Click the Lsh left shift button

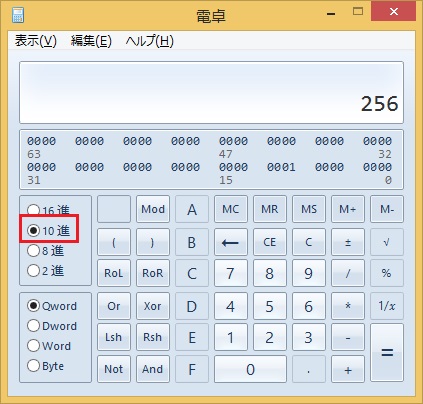[x=114, y=337]
